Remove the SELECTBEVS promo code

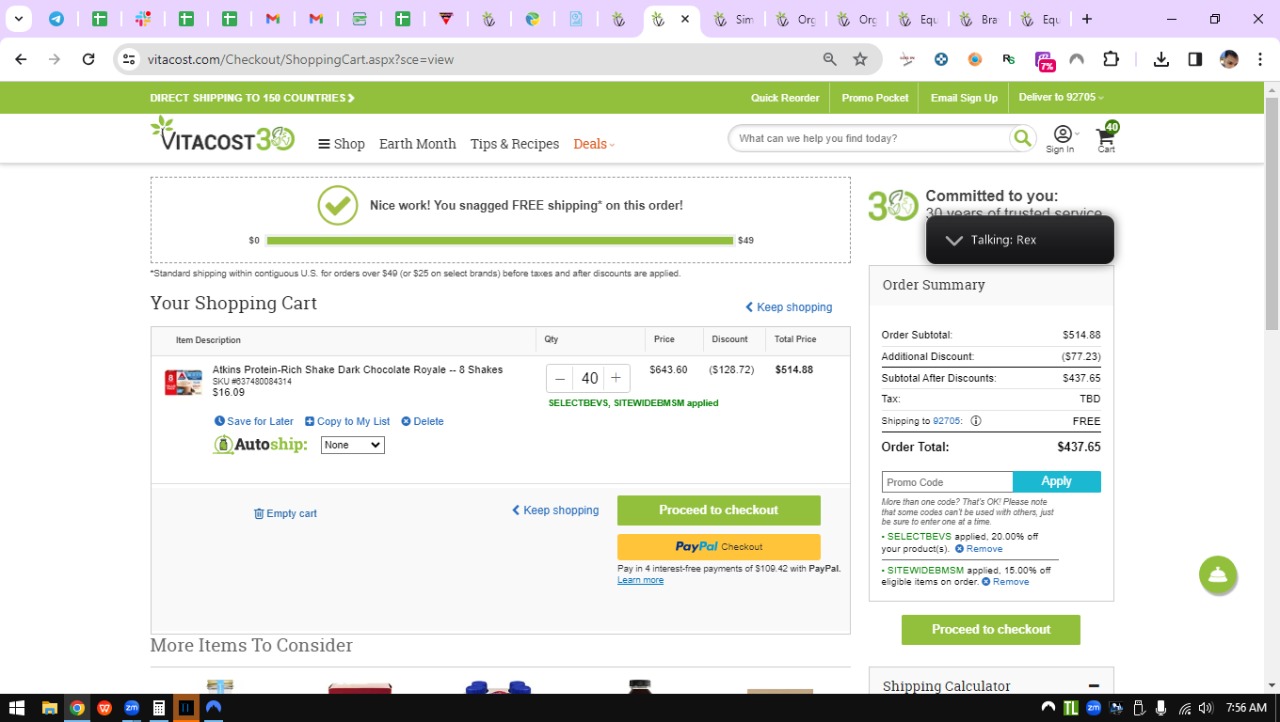point(978,549)
